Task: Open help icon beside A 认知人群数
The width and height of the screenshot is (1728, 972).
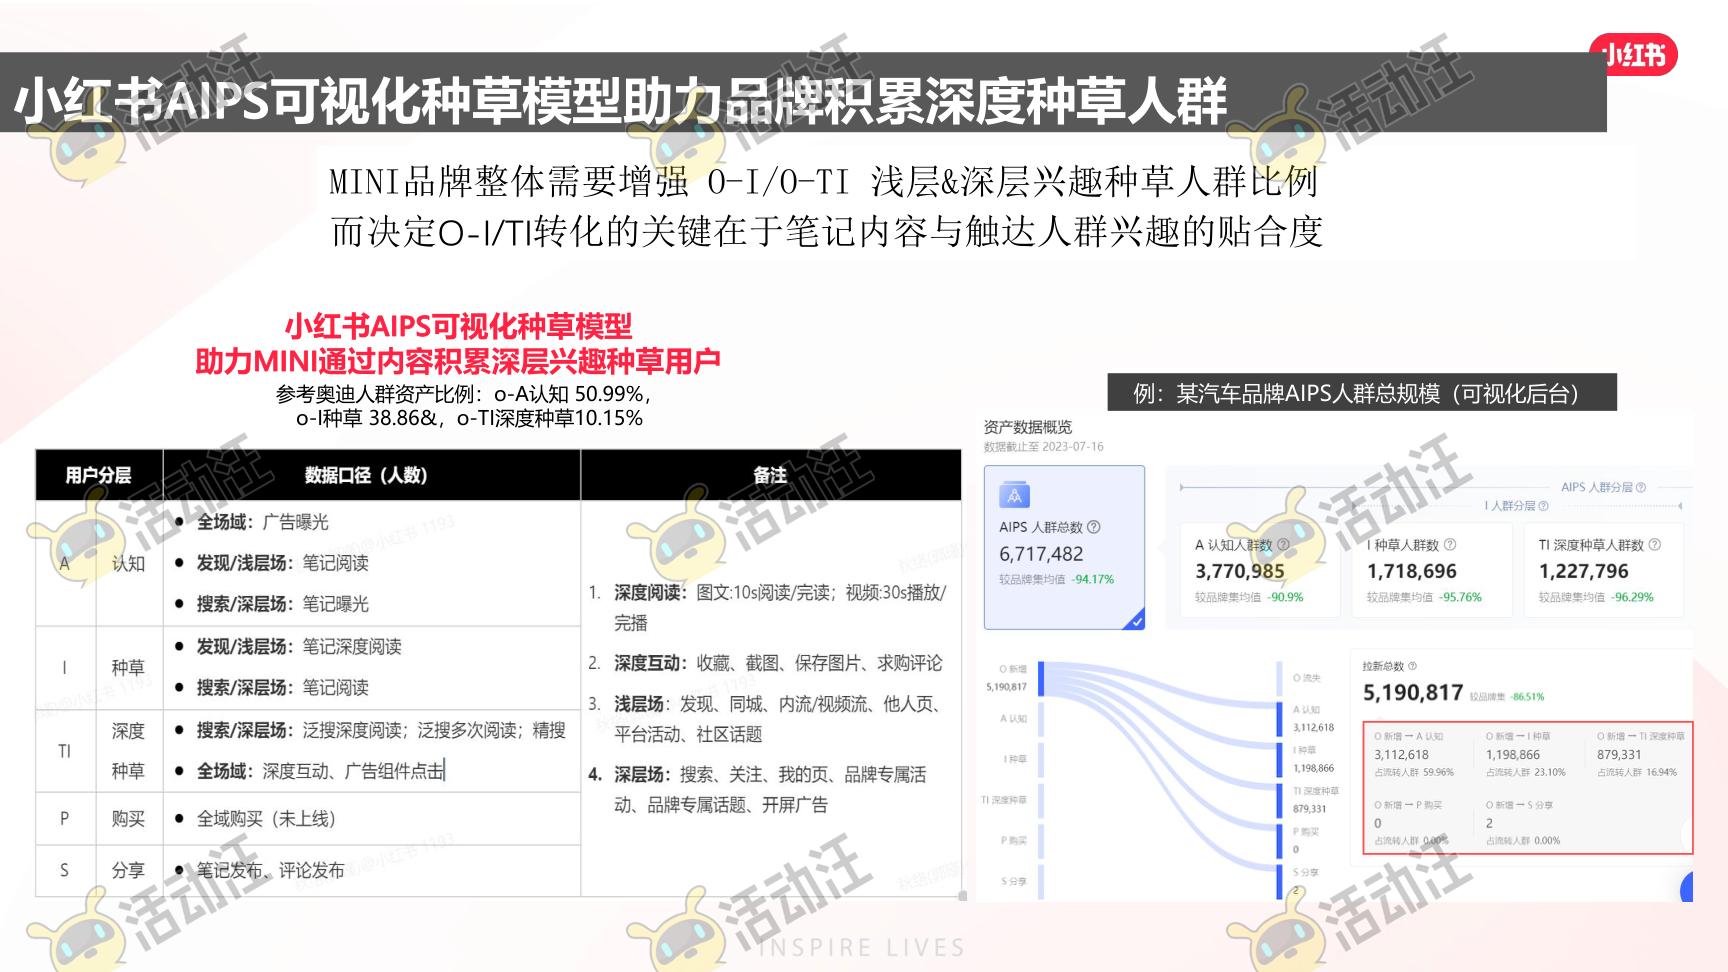Action: pyautogui.click(x=1283, y=545)
